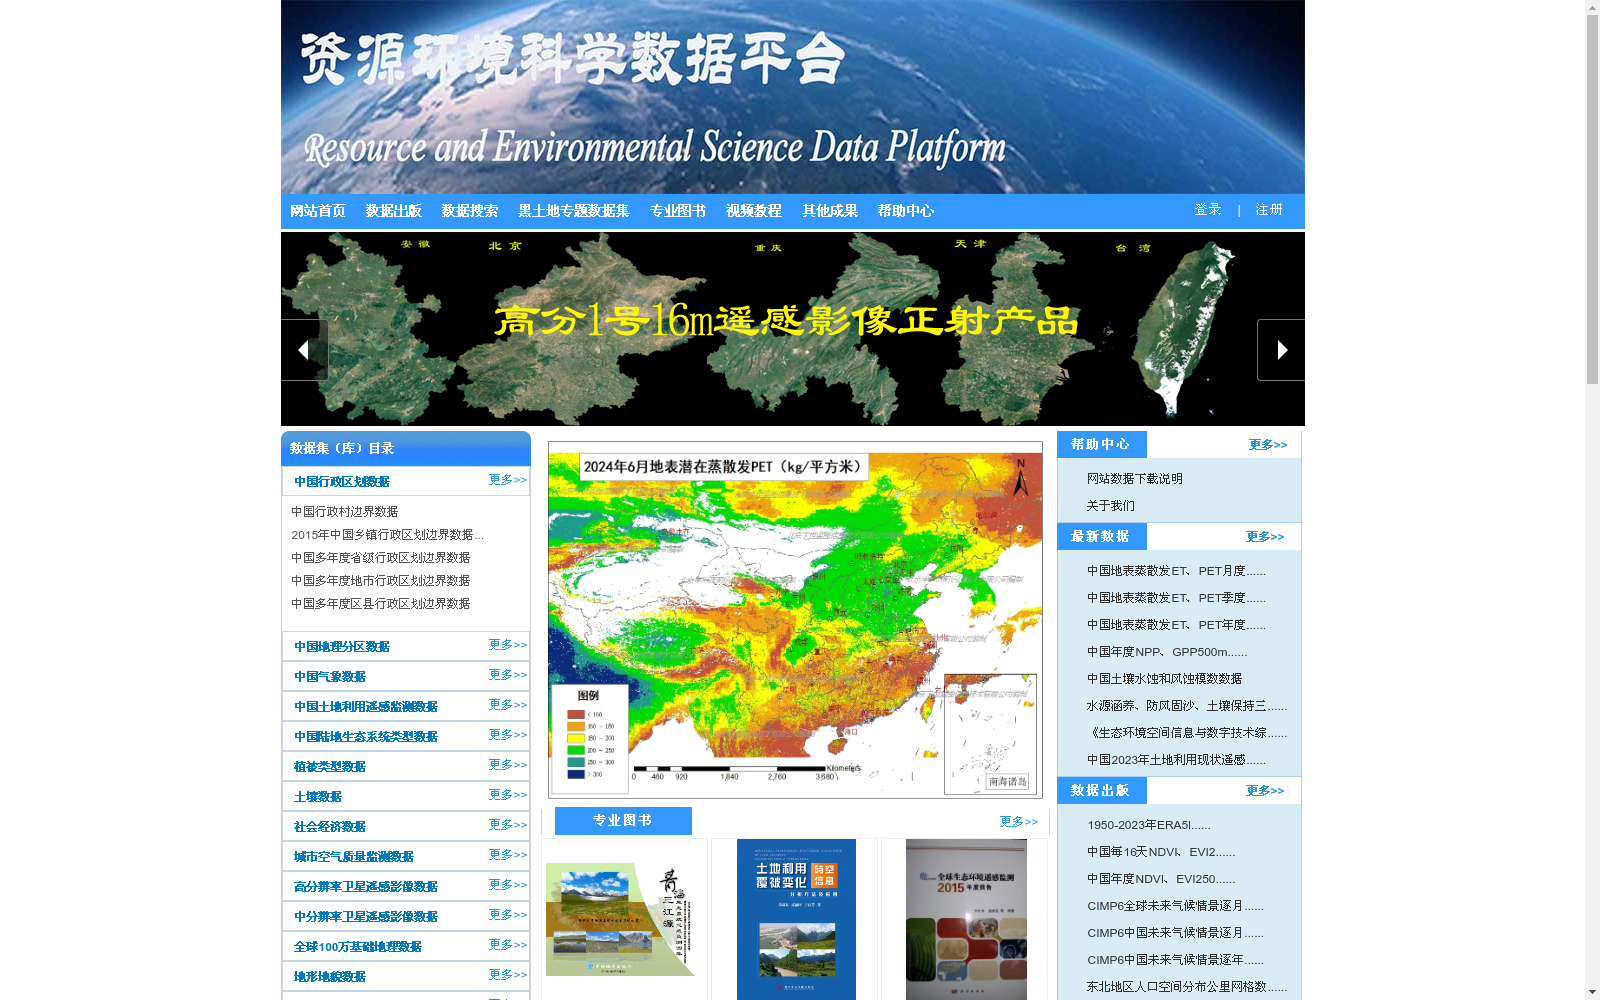
Task: Open the 土地利用覆被变化 book cover
Action: click(x=796, y=920)
